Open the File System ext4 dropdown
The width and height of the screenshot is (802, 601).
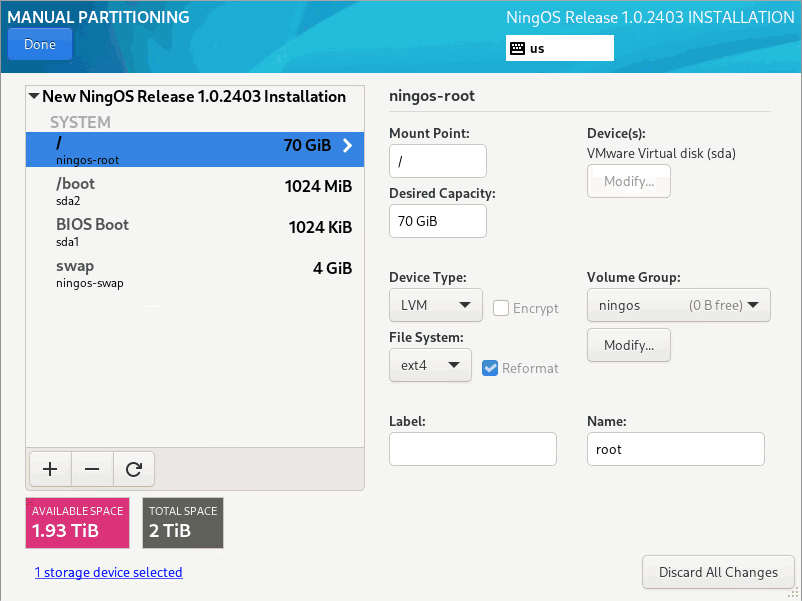430,365
